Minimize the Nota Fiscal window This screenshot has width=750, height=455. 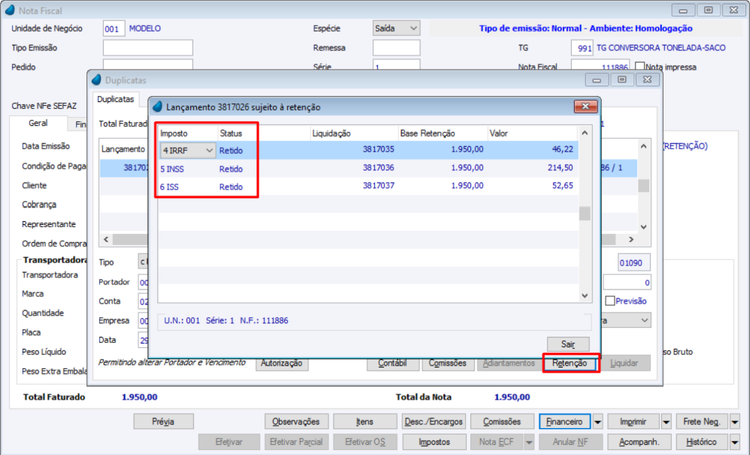click(683, 10)
